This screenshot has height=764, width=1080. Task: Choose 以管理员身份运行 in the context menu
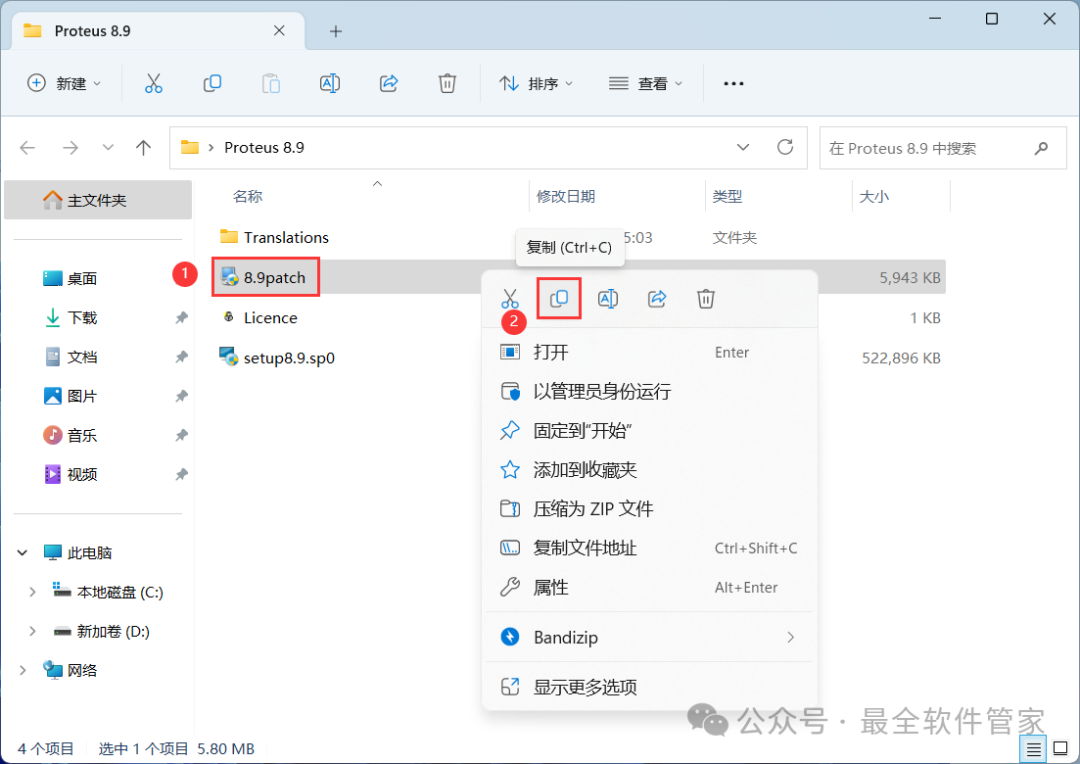point(650,391)
